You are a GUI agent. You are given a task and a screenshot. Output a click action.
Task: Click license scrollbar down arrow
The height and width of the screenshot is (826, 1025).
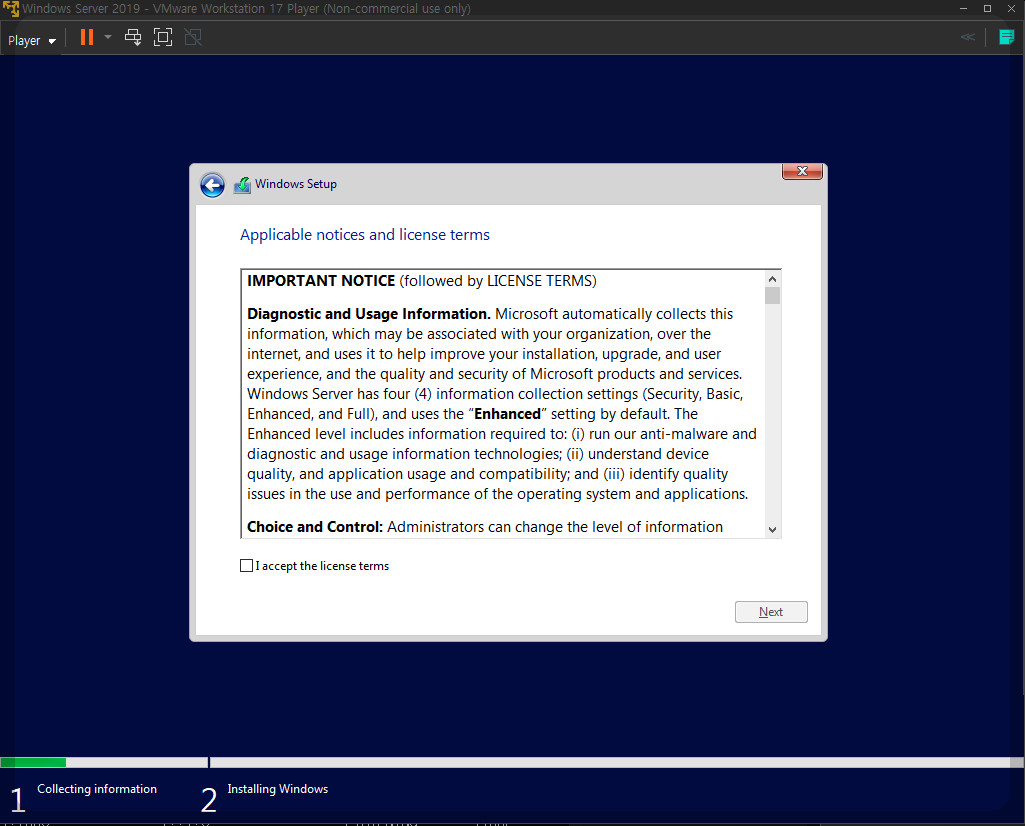[x=772, y=529]
